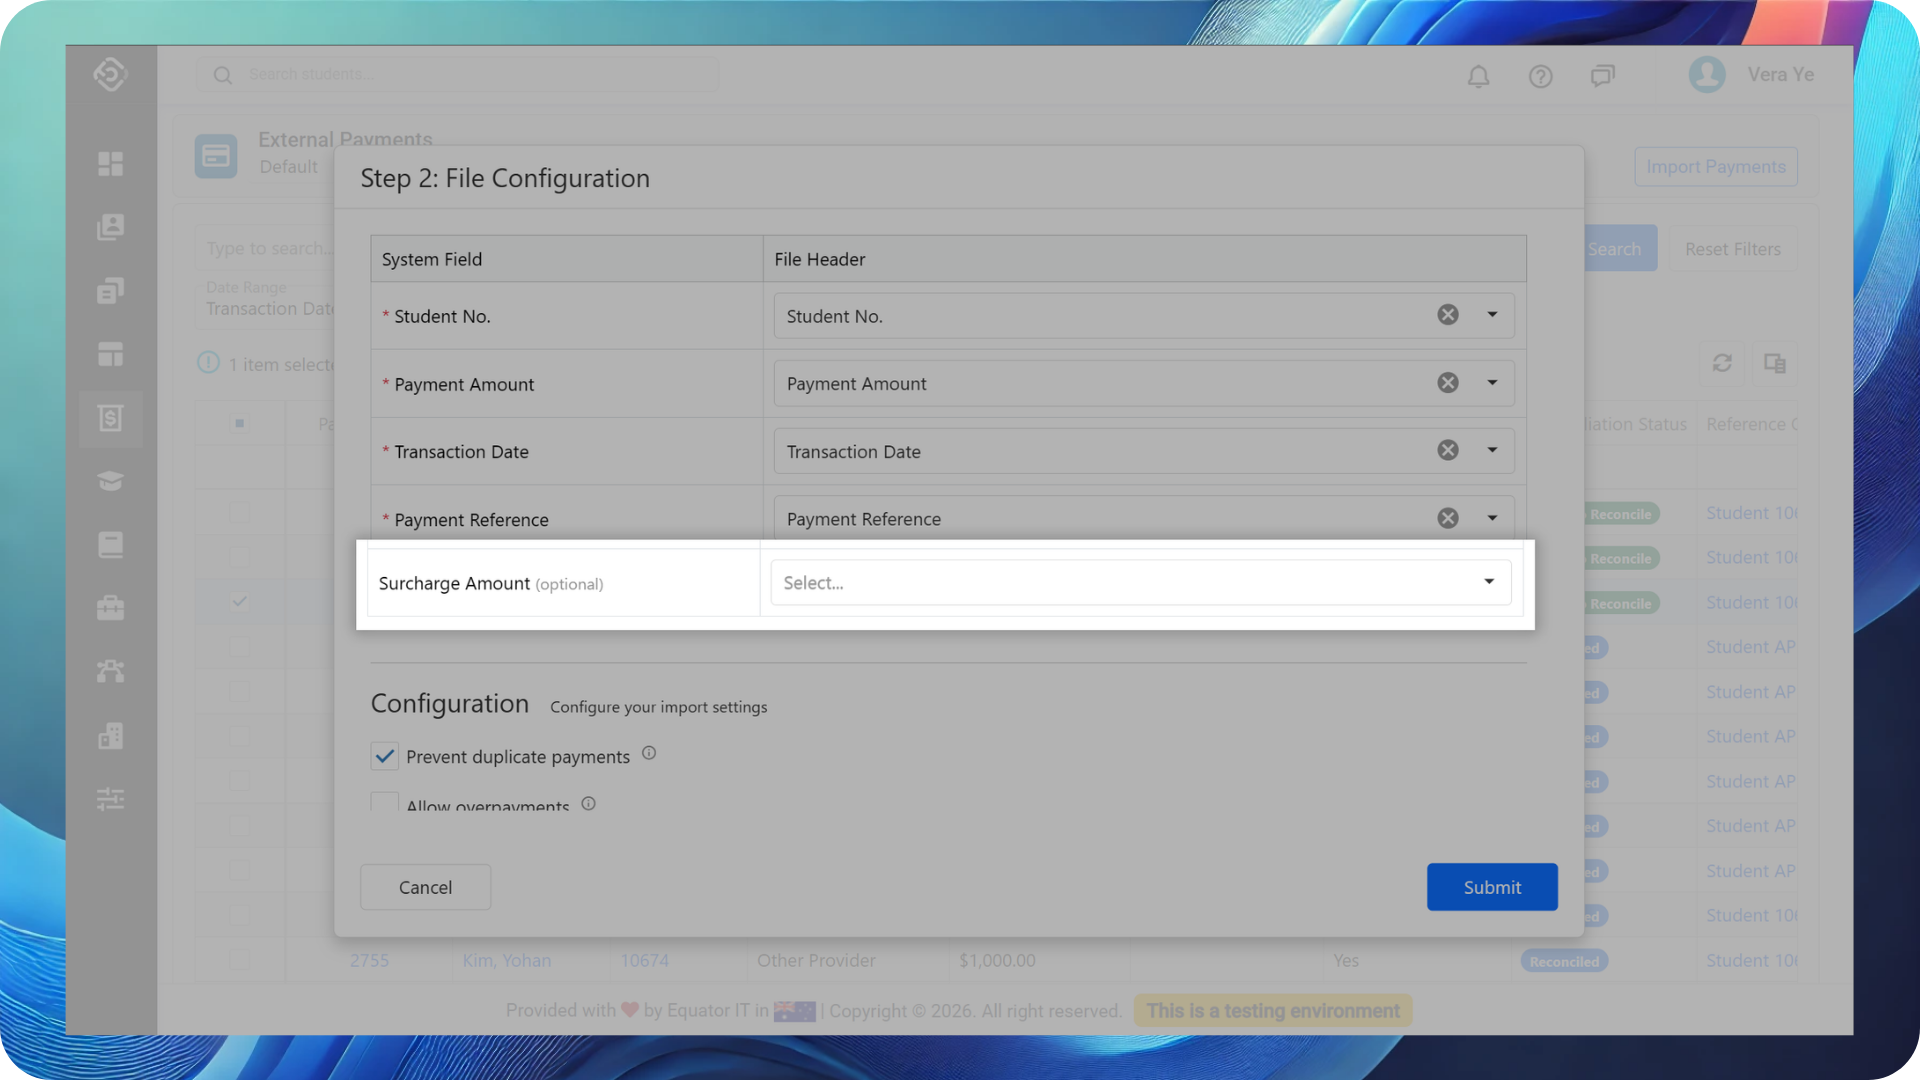Show info about Prevent duplicate payments
This screenshot has height=1080, width=1920.
coord(649,754)
